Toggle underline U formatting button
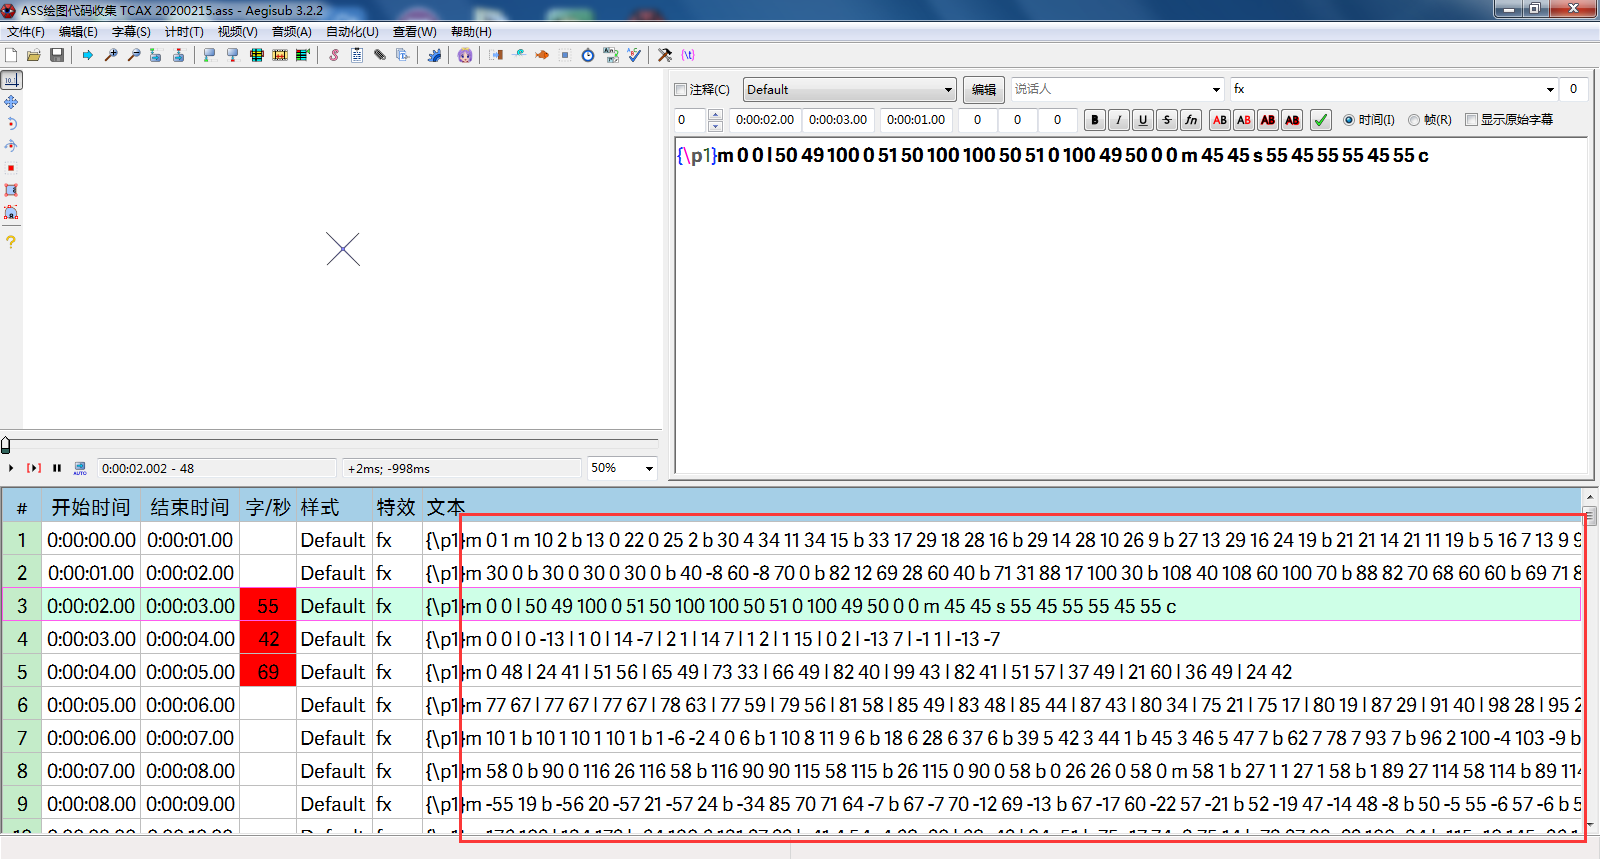 coord(1143,120)
